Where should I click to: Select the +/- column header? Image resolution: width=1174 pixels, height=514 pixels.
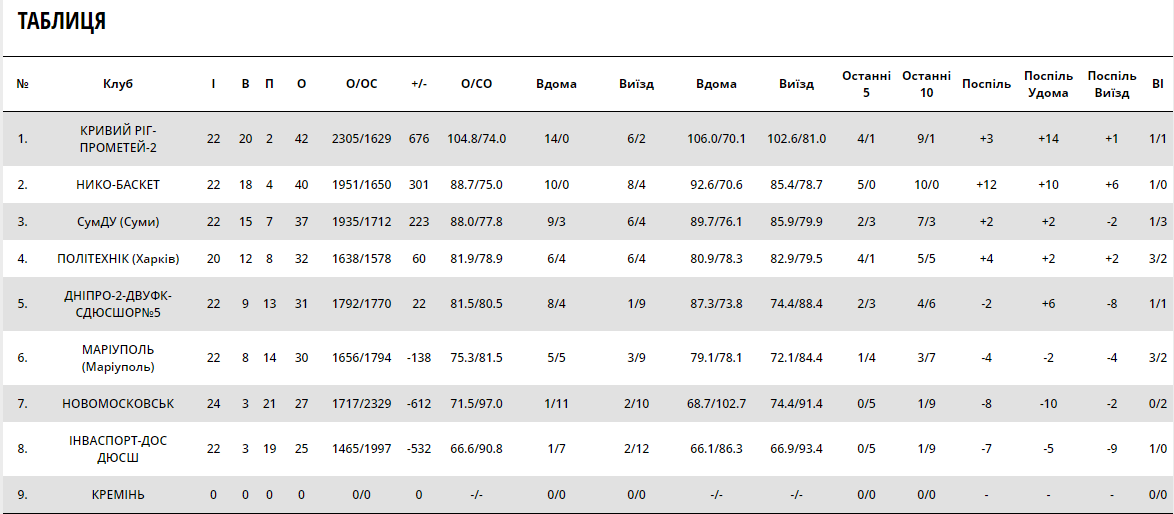coord(419,84)
